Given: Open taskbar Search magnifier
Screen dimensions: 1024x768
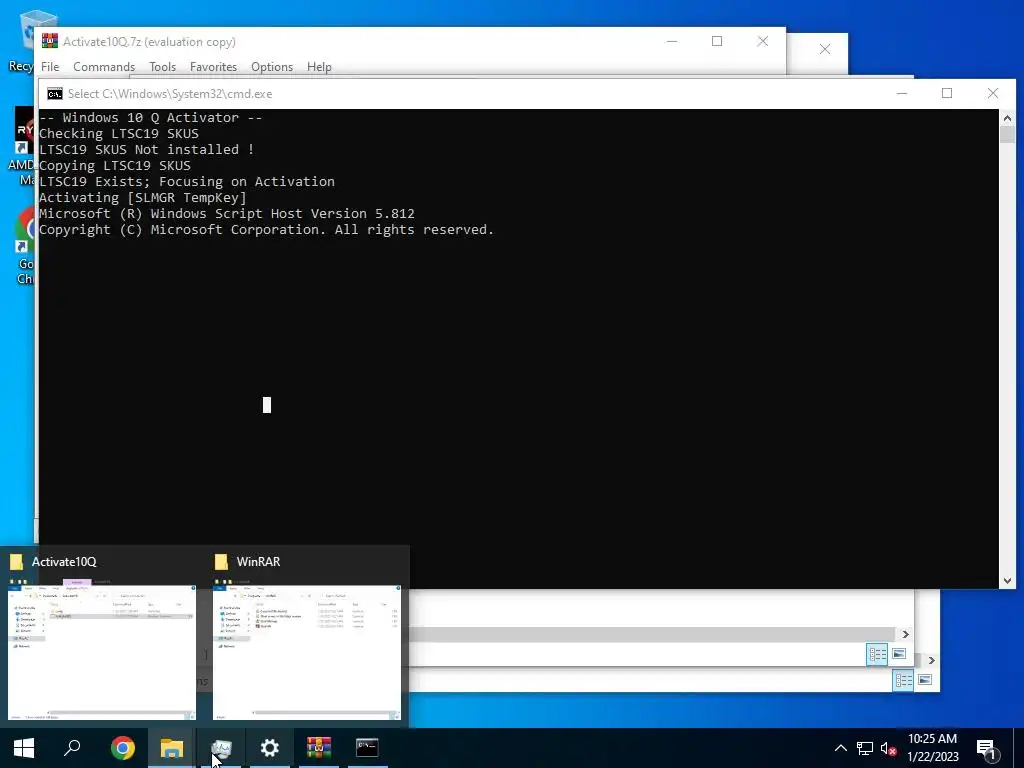Looking at the screenshot, I should click(72, 748).
